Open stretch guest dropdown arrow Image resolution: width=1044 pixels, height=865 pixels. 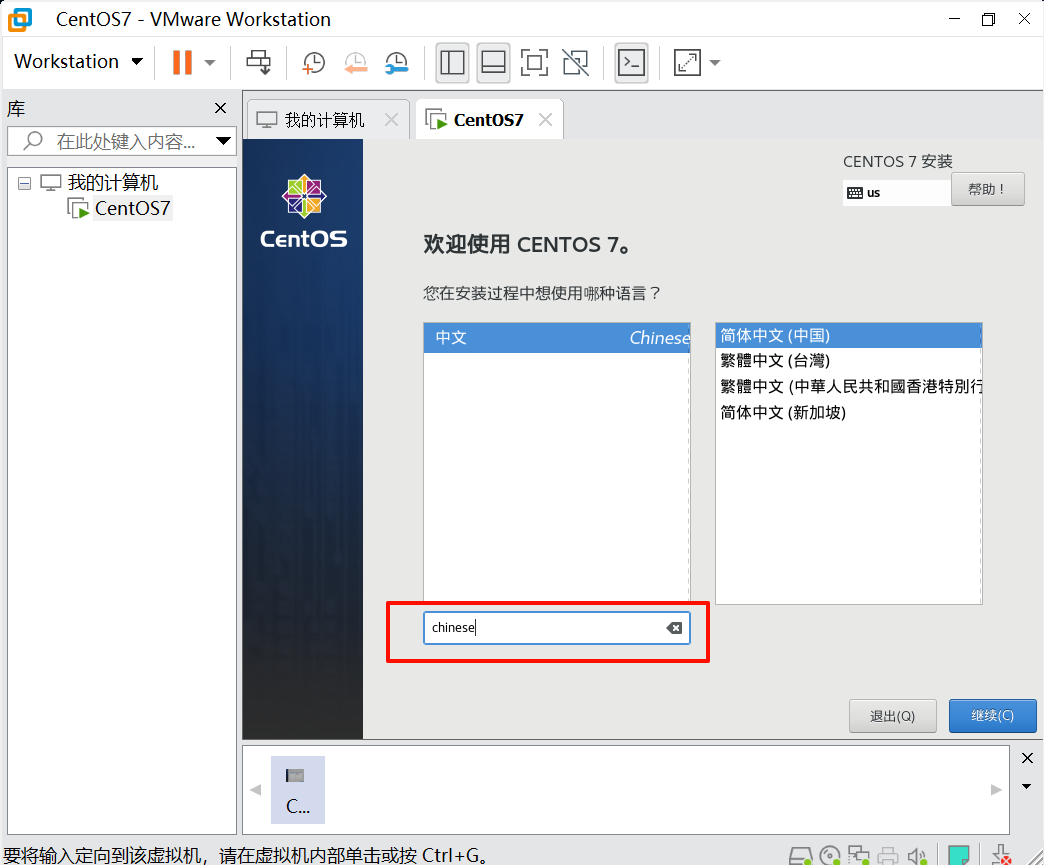pos(715,63)
